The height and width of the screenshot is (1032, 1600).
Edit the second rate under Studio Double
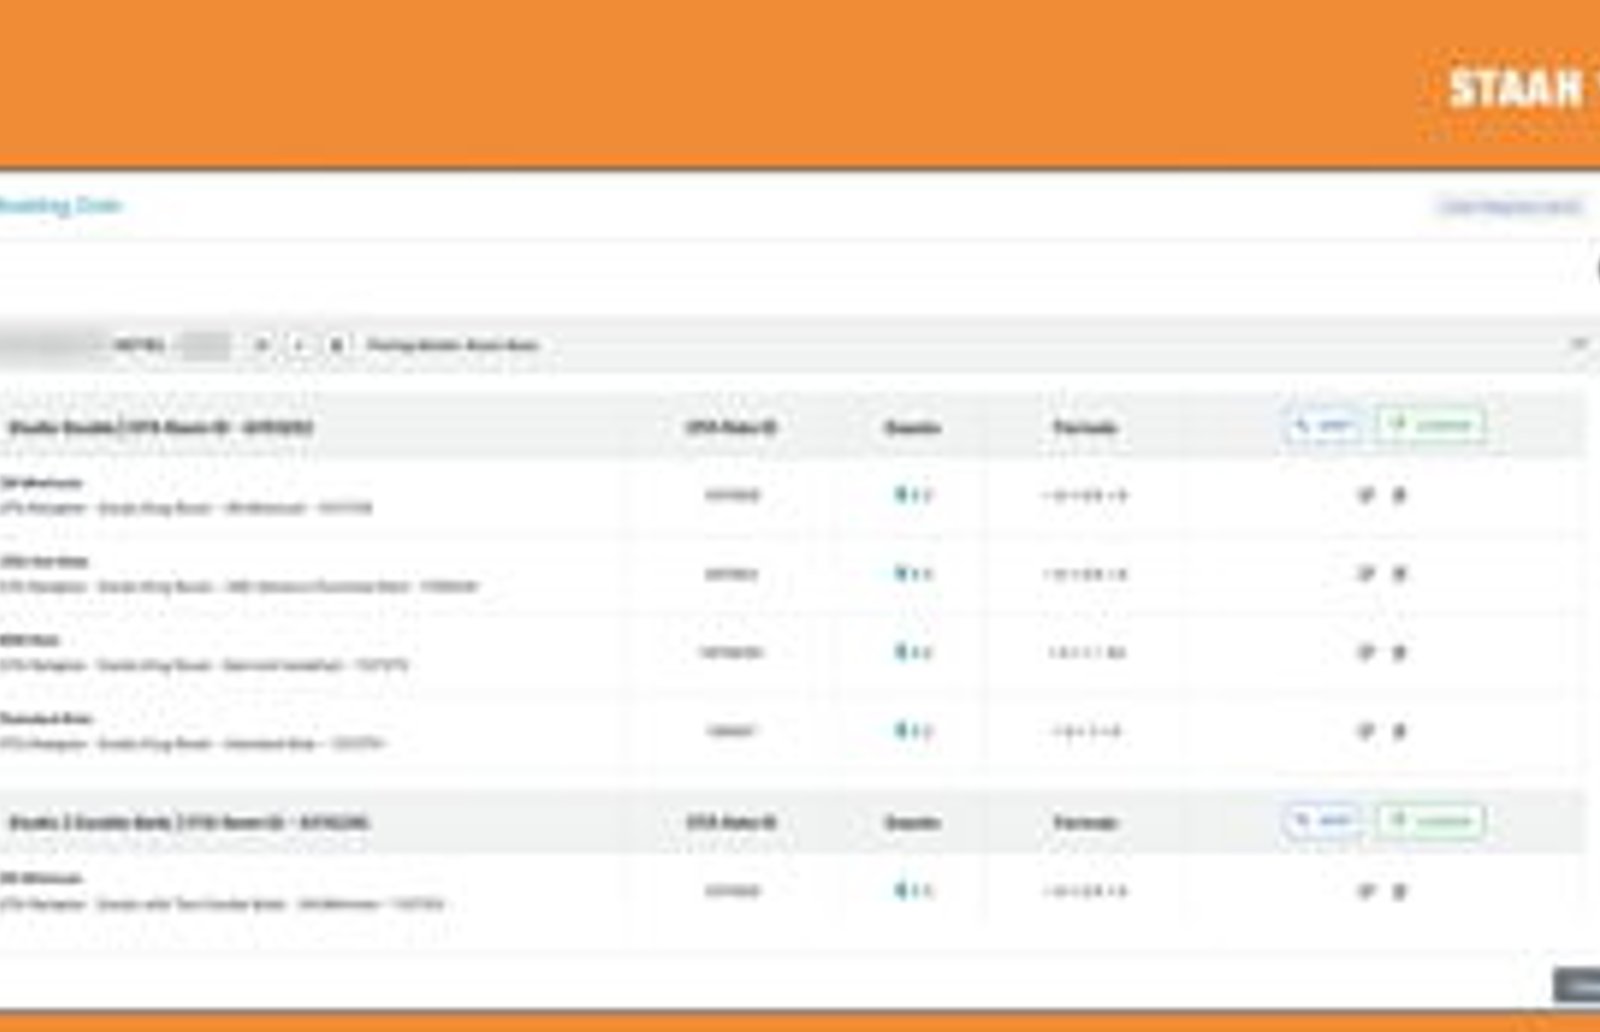pyautogui.click(x=1366, y=574)
